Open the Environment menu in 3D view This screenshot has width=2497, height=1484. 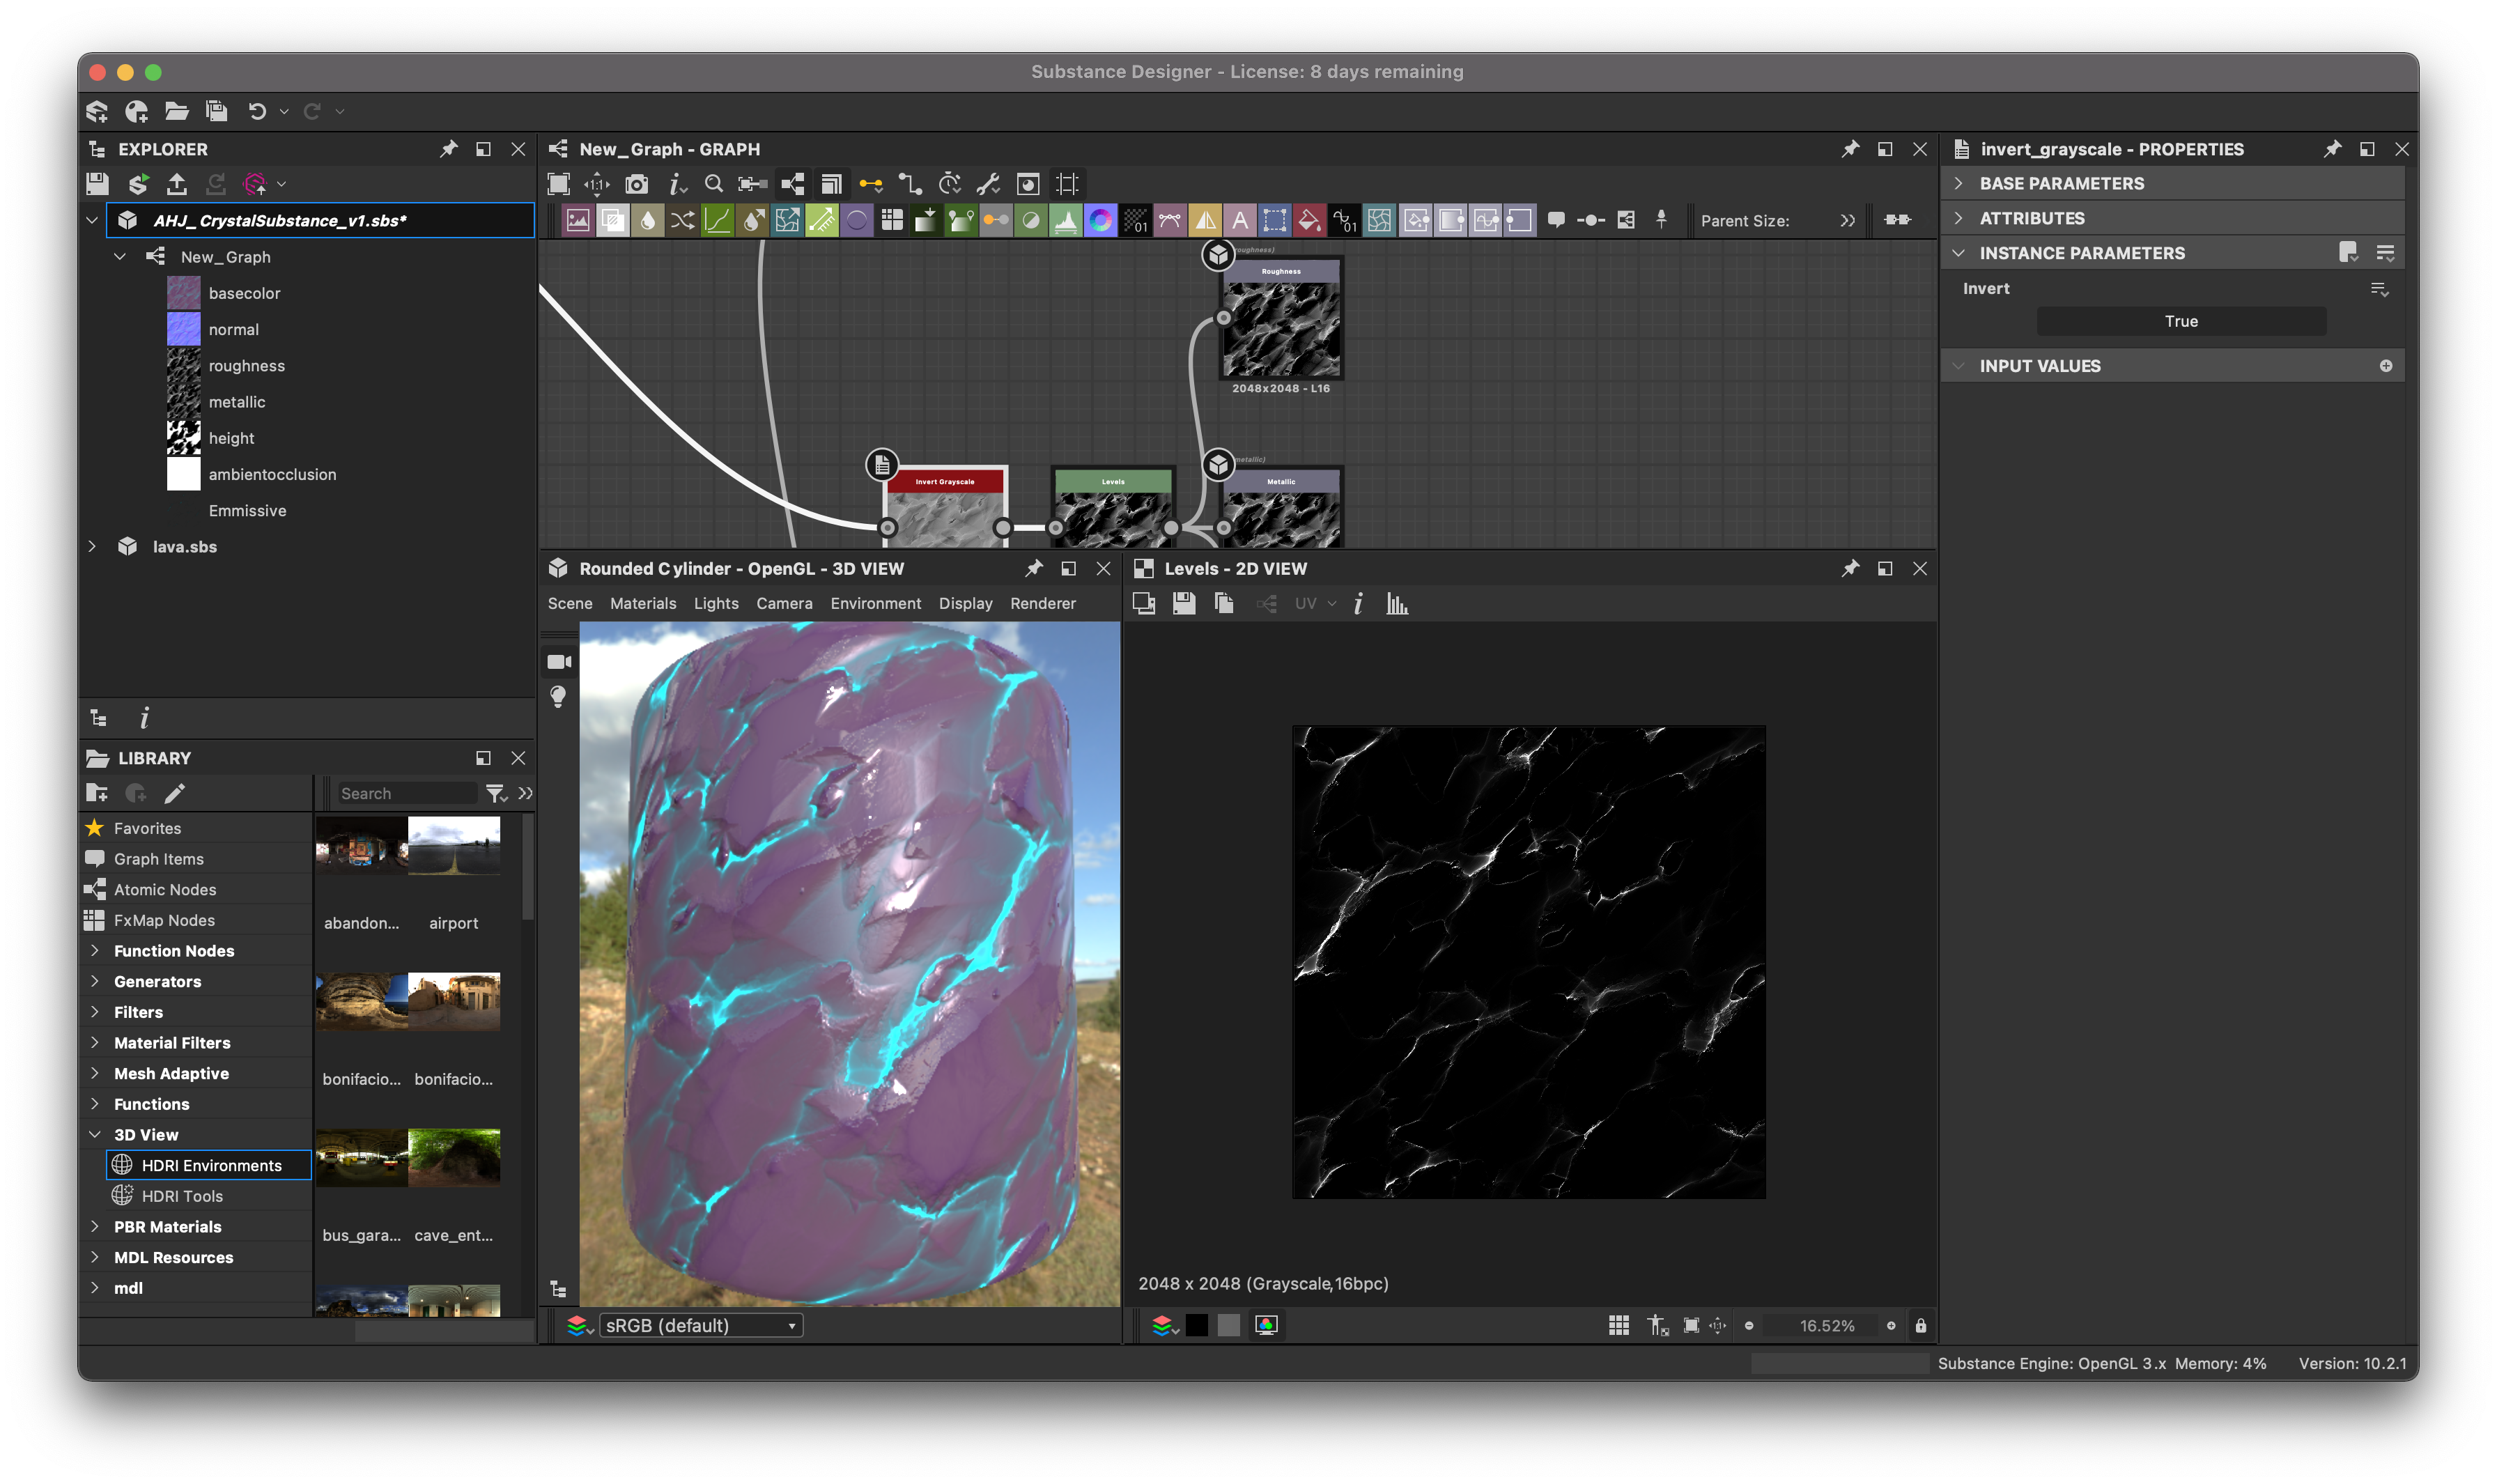pos(875,604)
